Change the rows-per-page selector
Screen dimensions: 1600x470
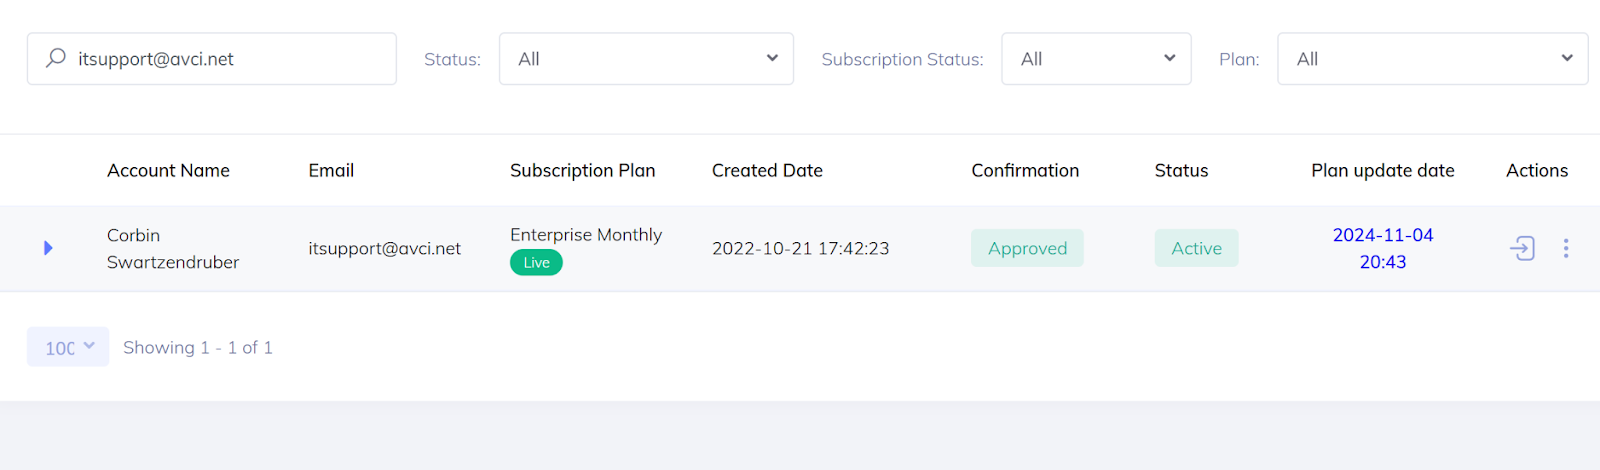tap(68, 347)
